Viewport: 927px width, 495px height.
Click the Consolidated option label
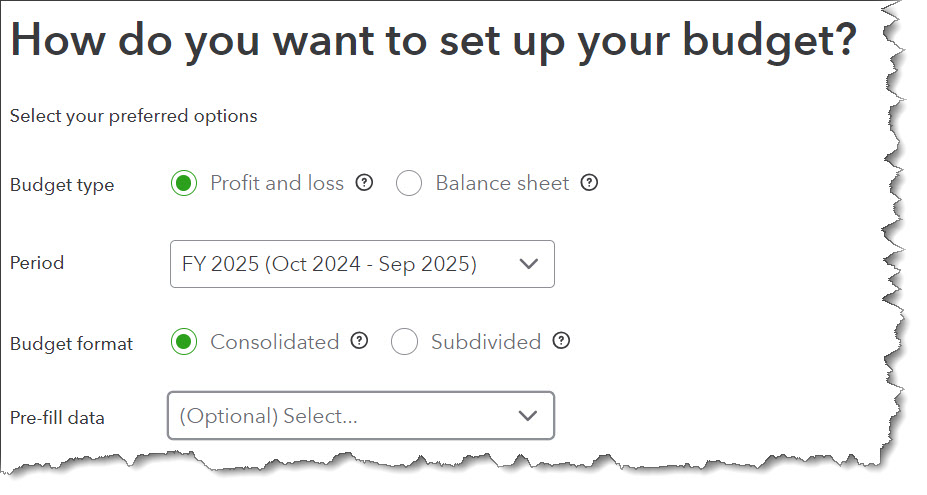(x=275, y=342)
